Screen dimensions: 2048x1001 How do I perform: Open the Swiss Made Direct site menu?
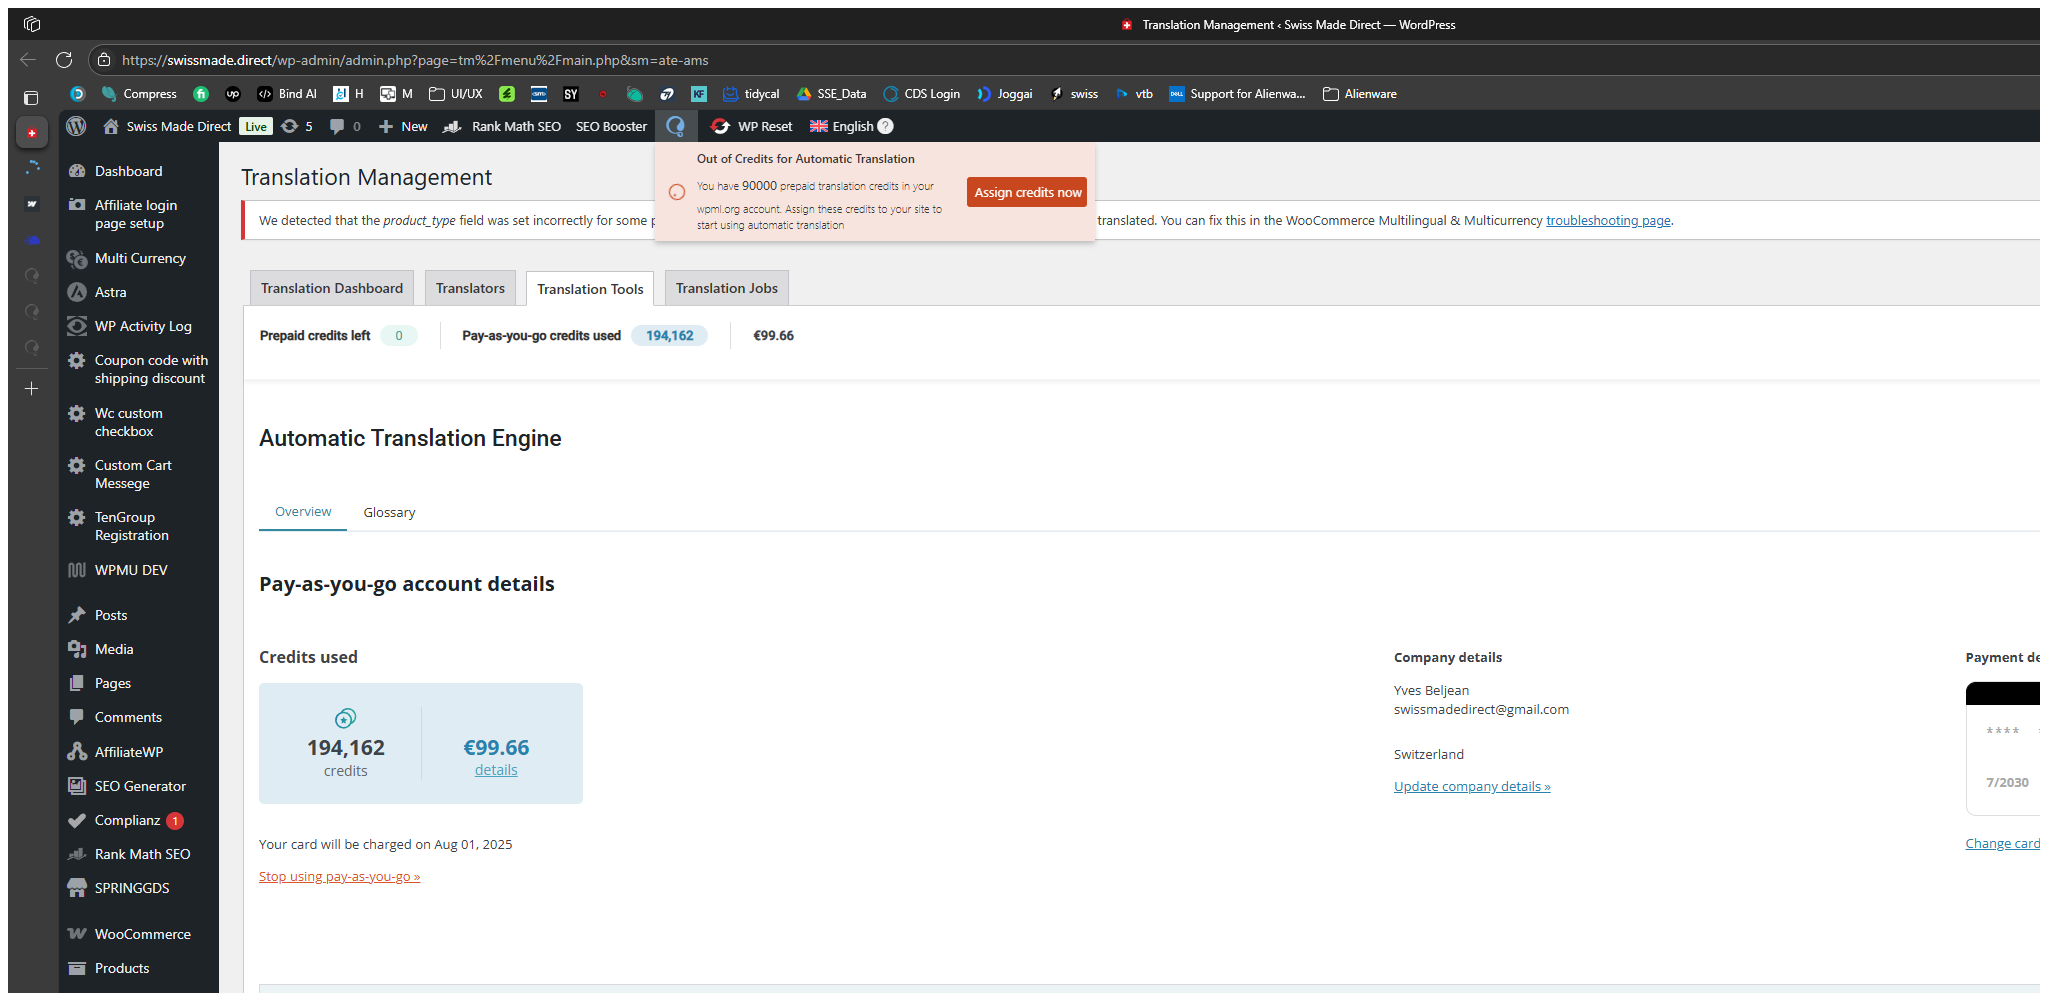[167, 126]
